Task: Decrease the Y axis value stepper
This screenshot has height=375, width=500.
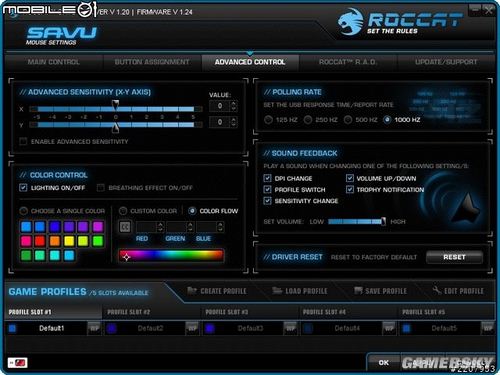Action: [x=234, y=125]
